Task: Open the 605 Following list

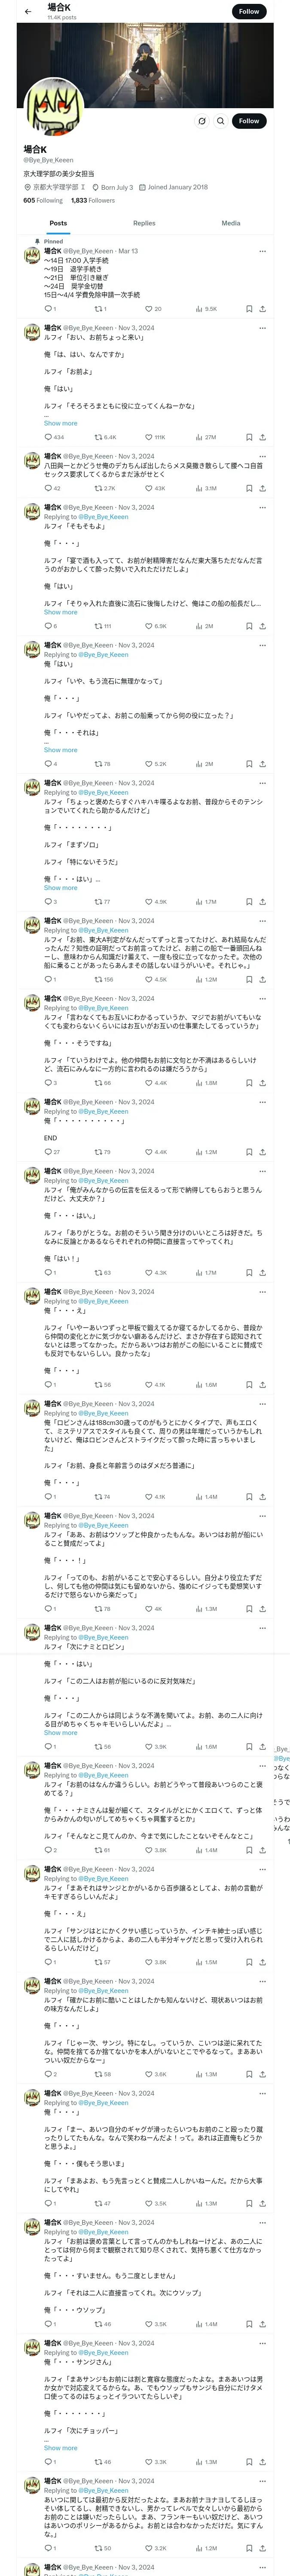Action: tap(43, 200)
